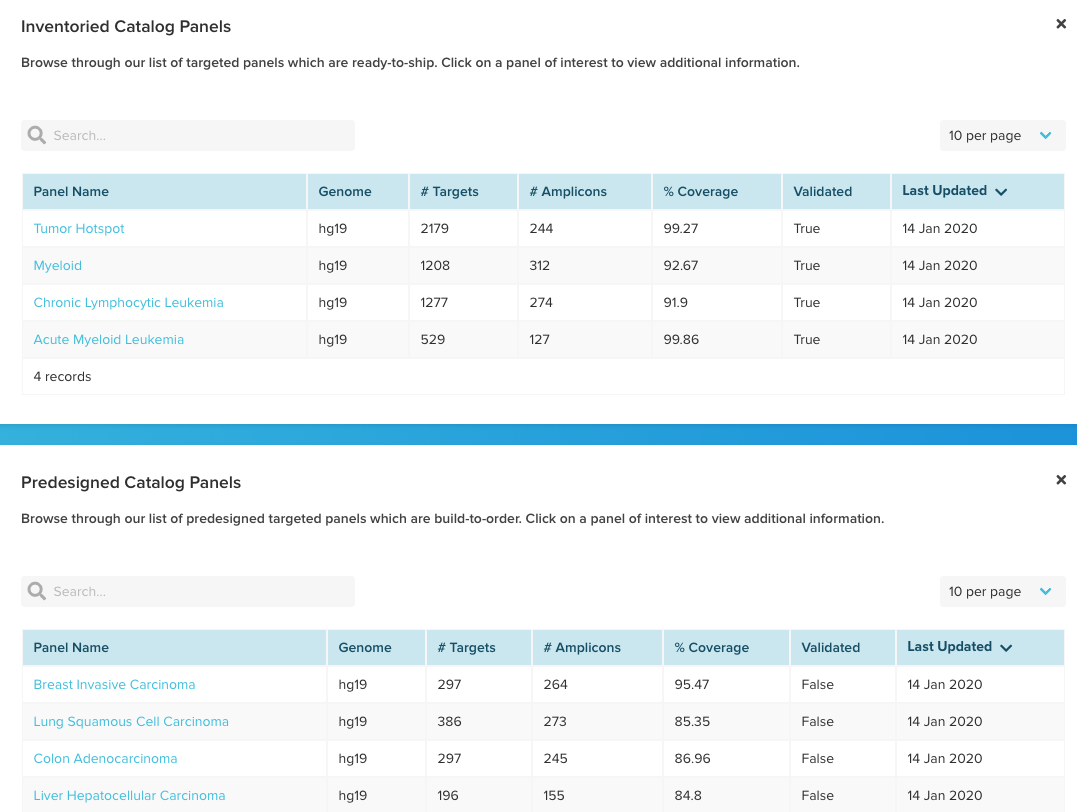Open the Lung Squamous Cell Carcinoma panel
Screen dimensions: 1077x812
click(131, 722)
